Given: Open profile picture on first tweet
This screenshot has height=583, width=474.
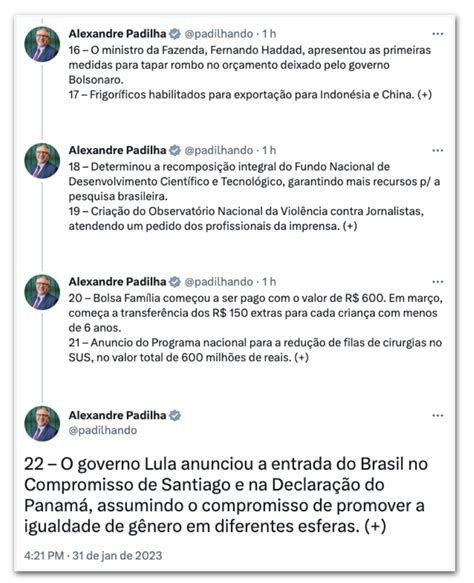Looking at the screenshot, I should (x=42, y=44).
